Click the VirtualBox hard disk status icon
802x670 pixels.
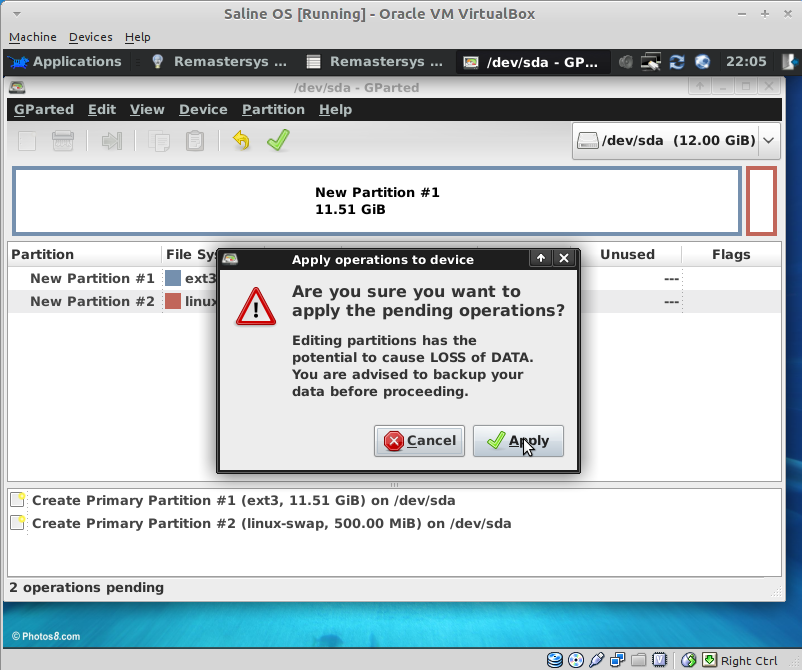point(554,660)
